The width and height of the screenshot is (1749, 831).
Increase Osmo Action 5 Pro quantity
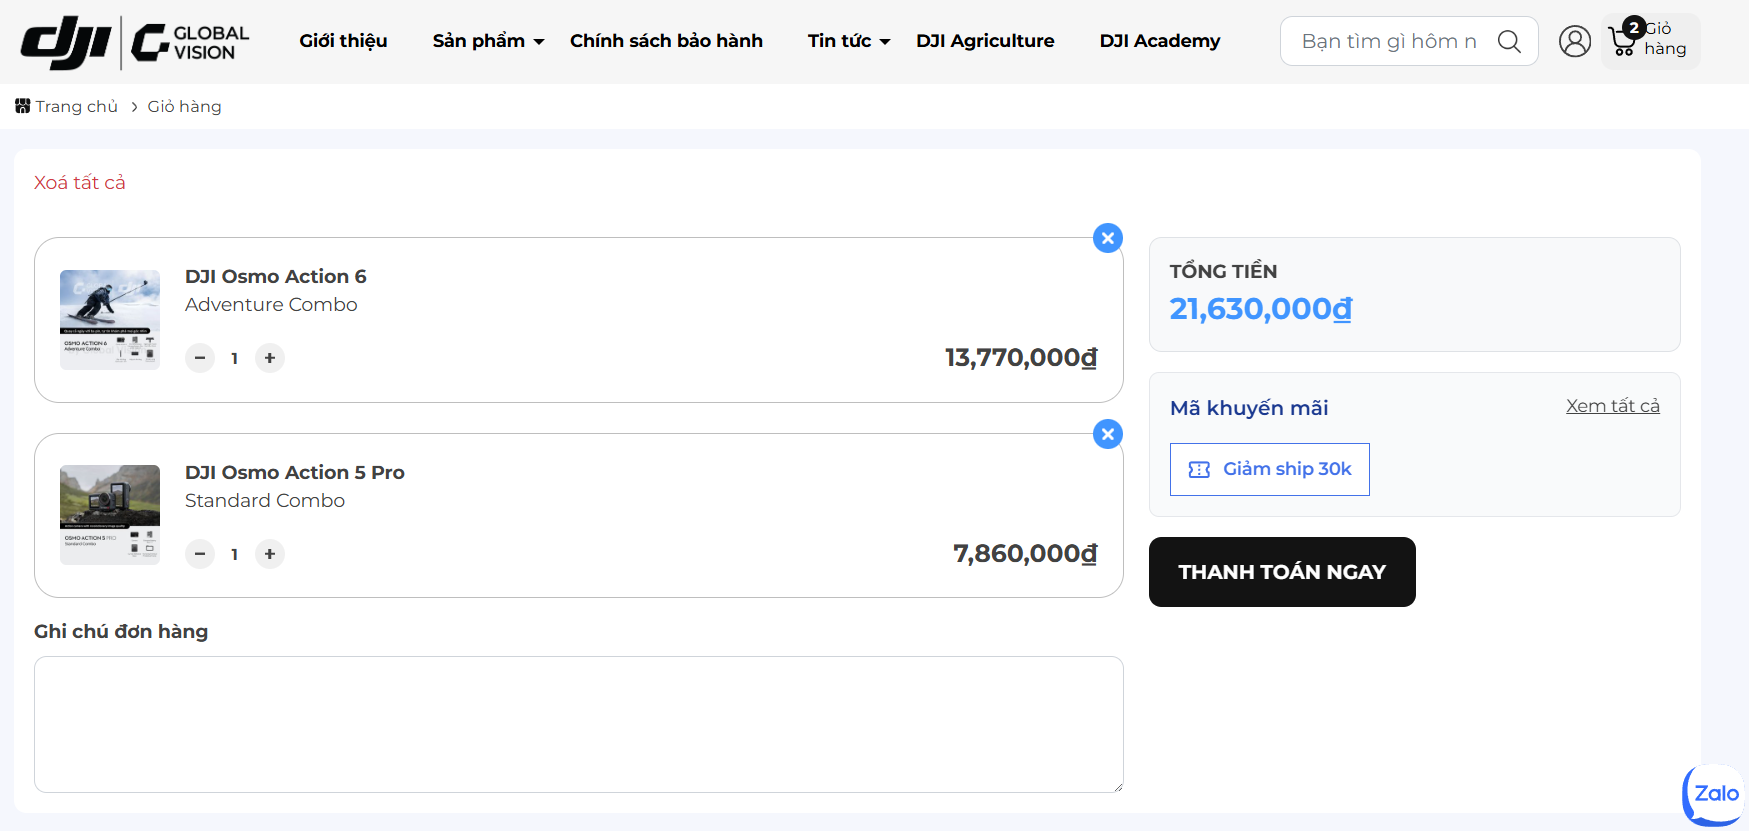coord(270,554)
